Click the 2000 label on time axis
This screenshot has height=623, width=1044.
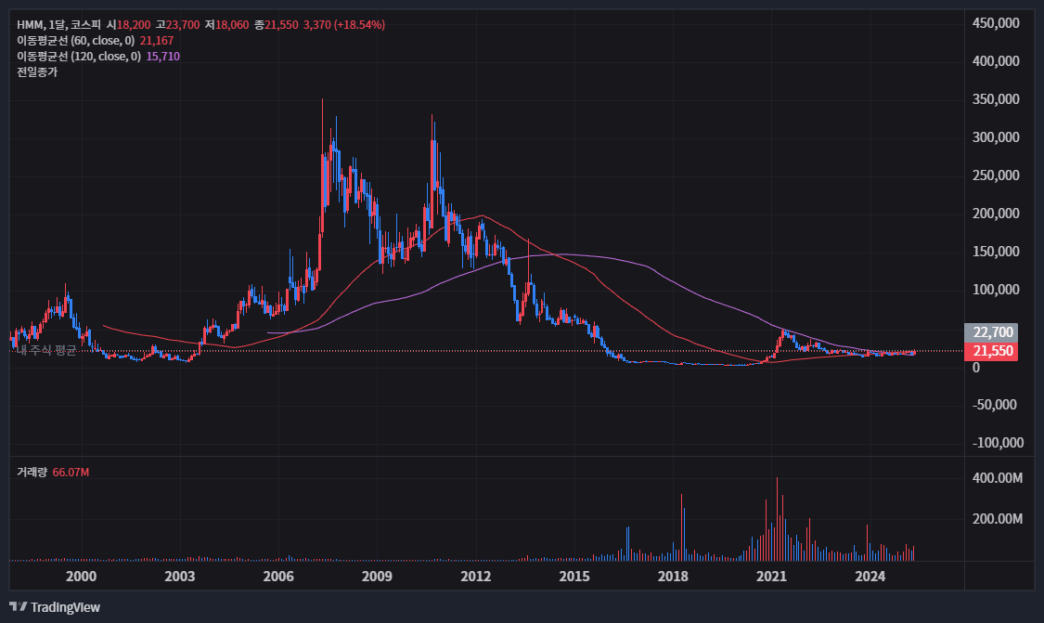81,576
